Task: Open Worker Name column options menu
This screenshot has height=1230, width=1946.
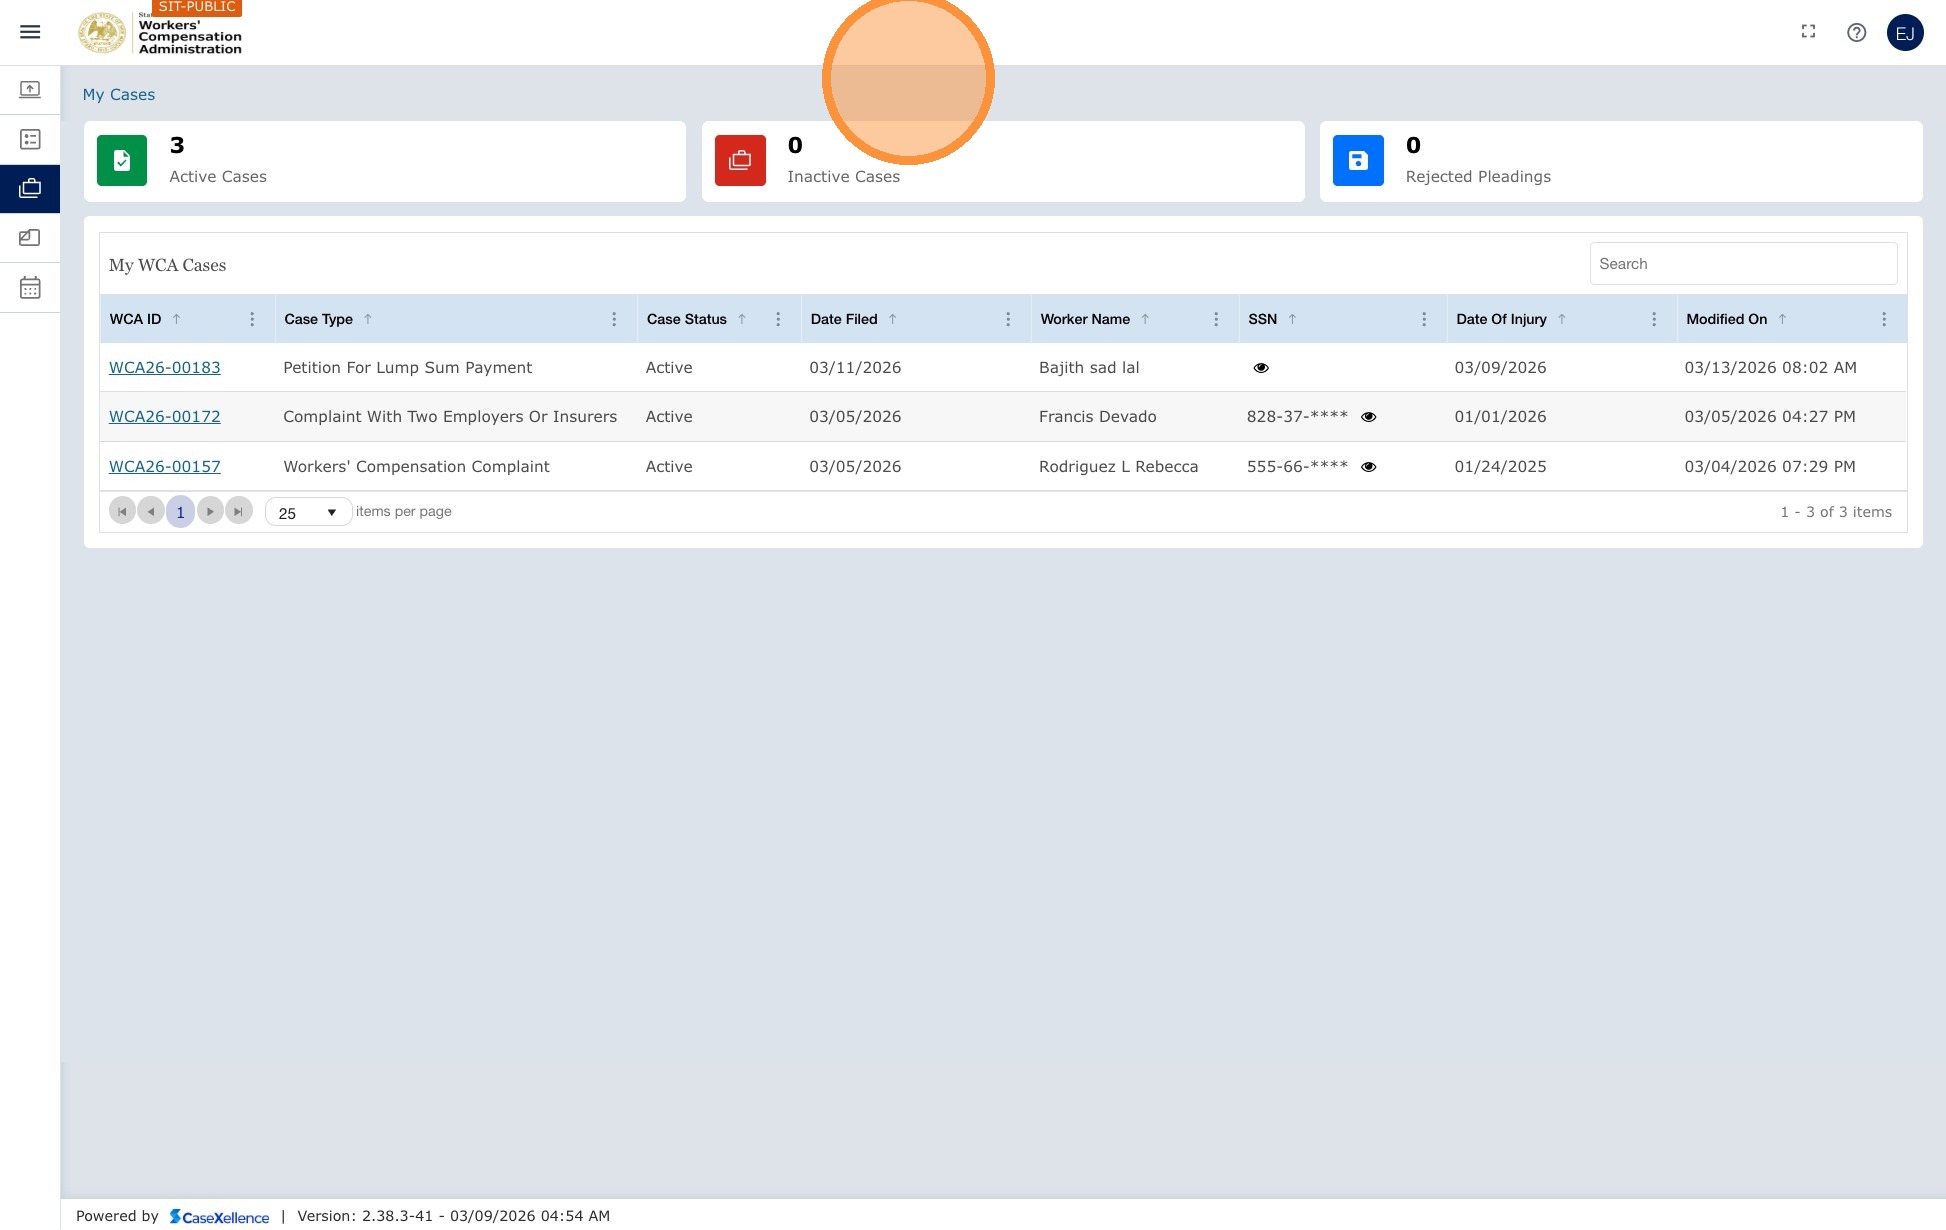Action: [x=1216, y=319]
